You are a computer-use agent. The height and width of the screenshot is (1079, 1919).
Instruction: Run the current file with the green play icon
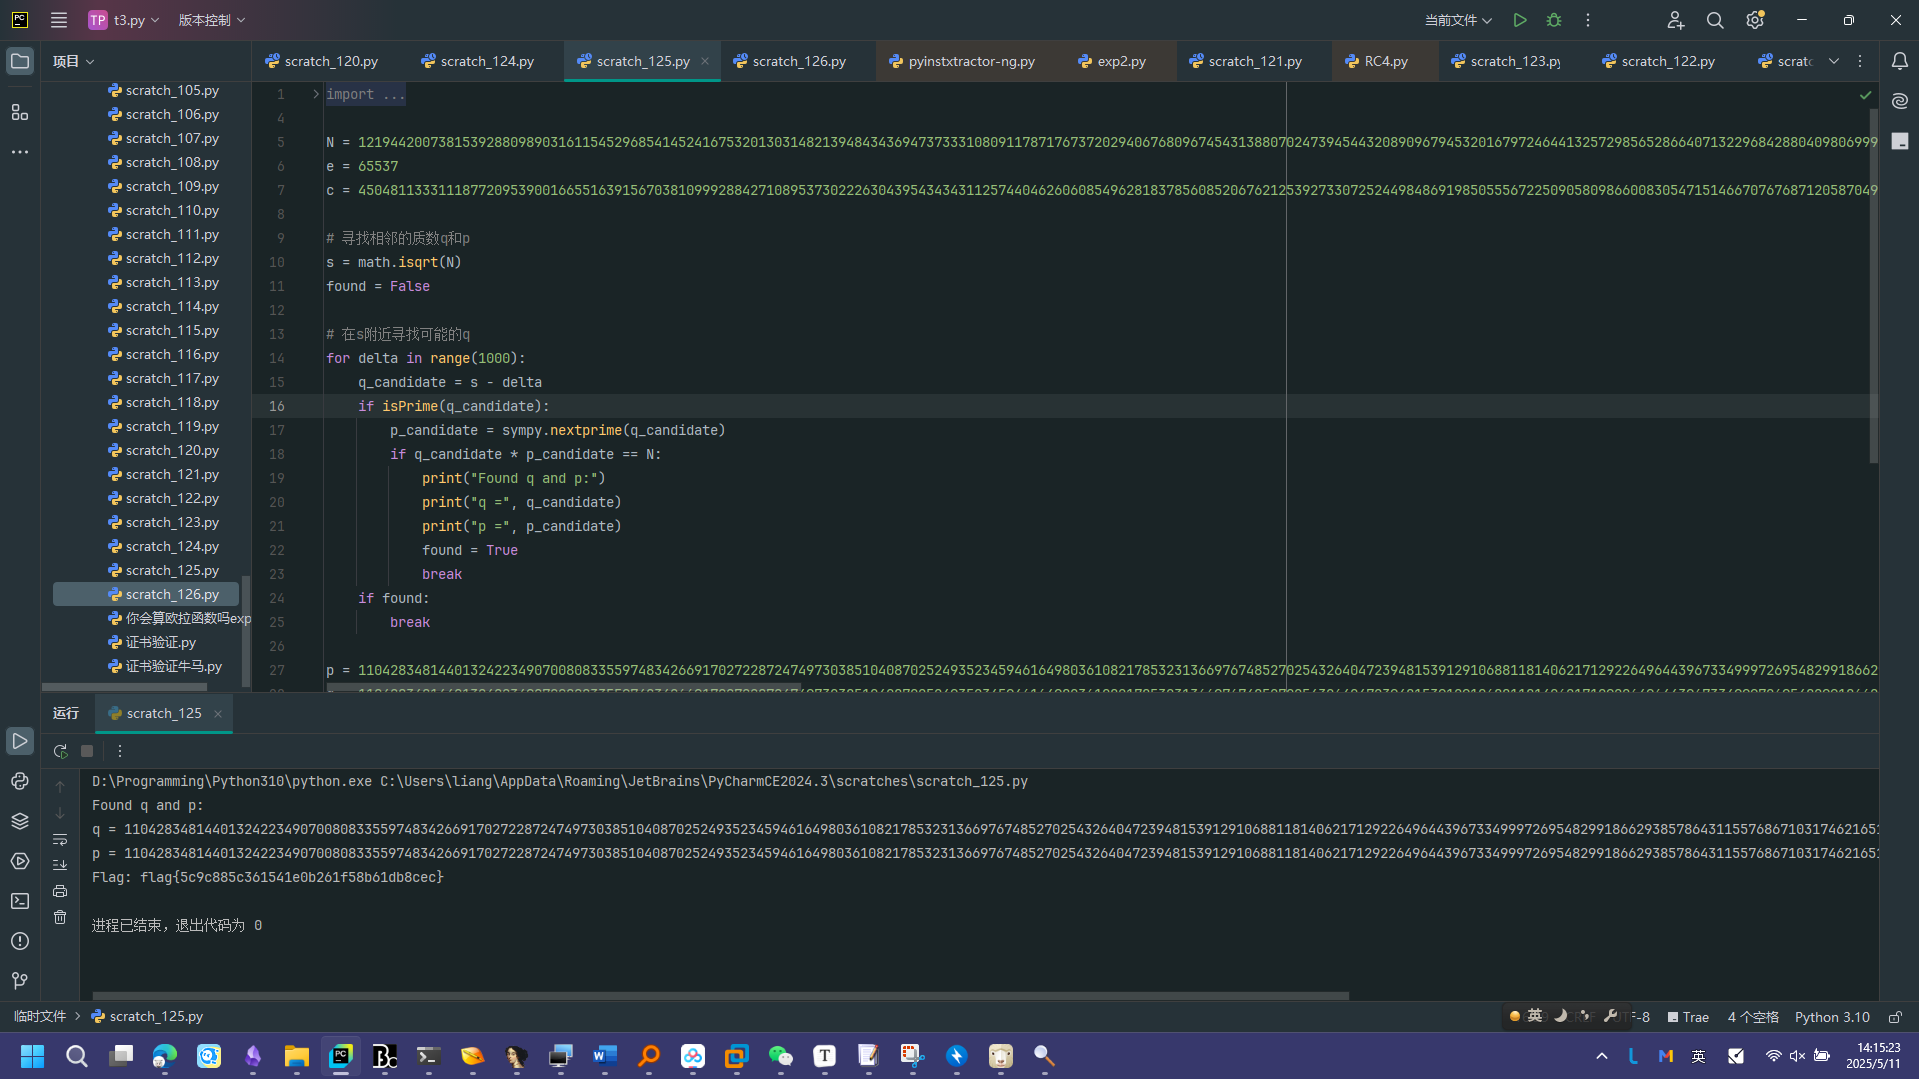pos(1519,20)
